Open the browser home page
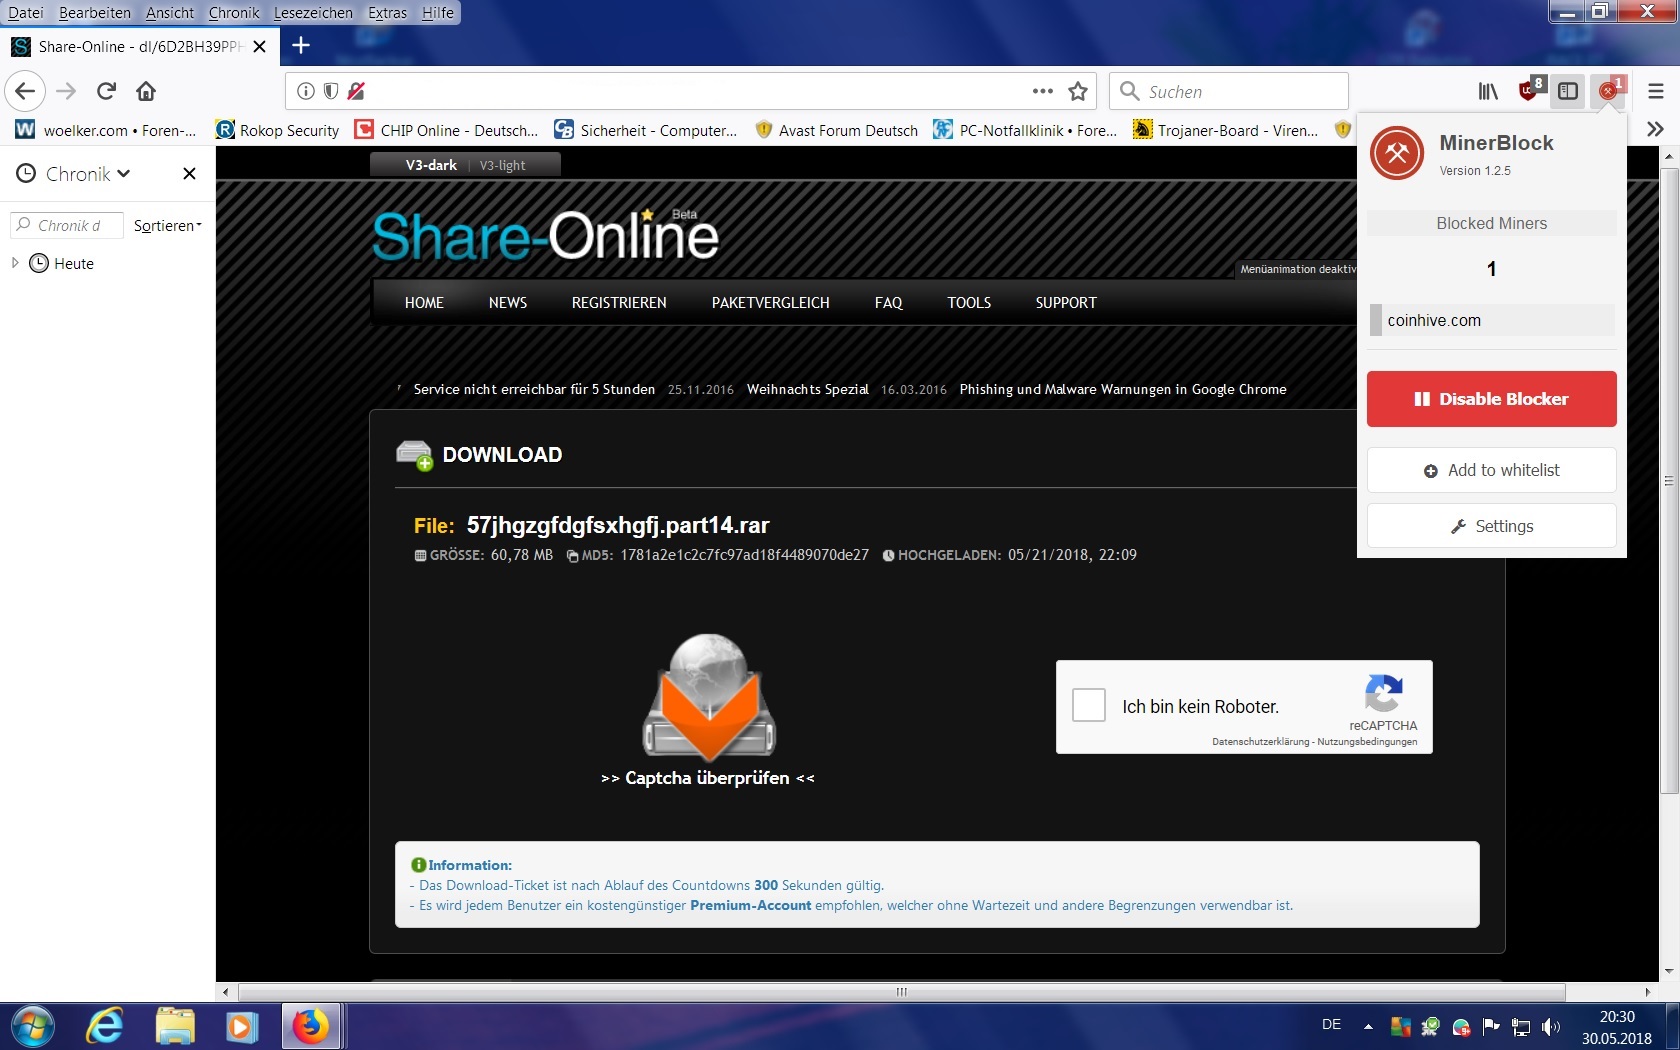1680x1050 pixels. (146, 91)
